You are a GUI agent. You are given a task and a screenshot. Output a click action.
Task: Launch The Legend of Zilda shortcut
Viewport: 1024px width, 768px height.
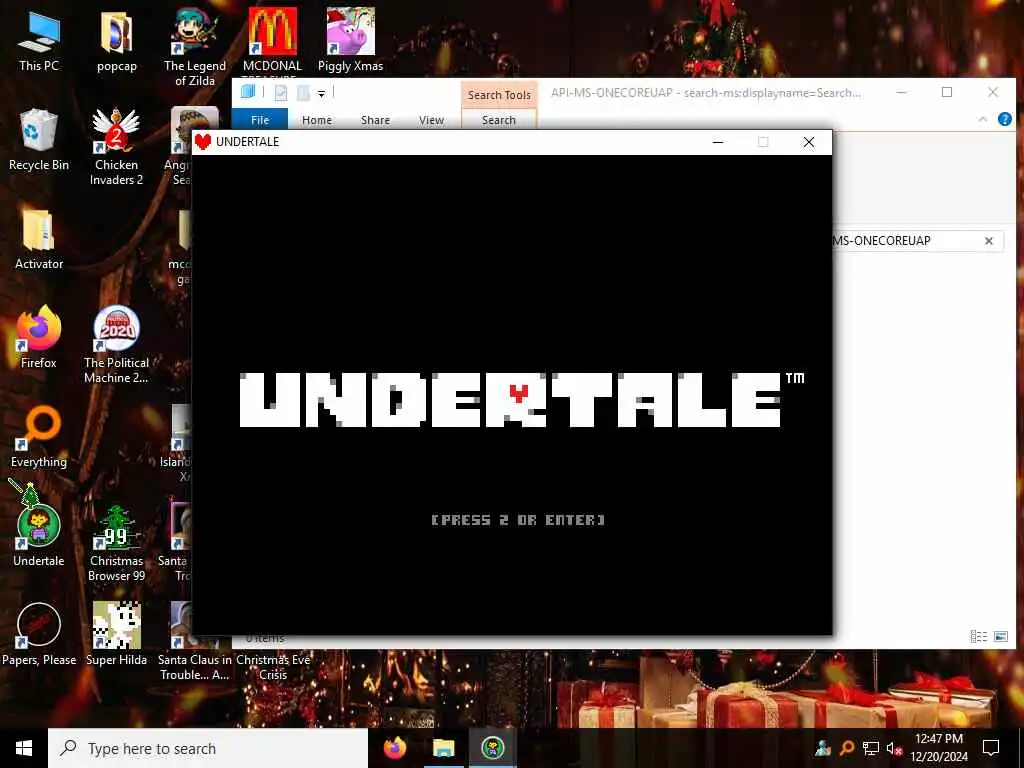coord(195,47)
